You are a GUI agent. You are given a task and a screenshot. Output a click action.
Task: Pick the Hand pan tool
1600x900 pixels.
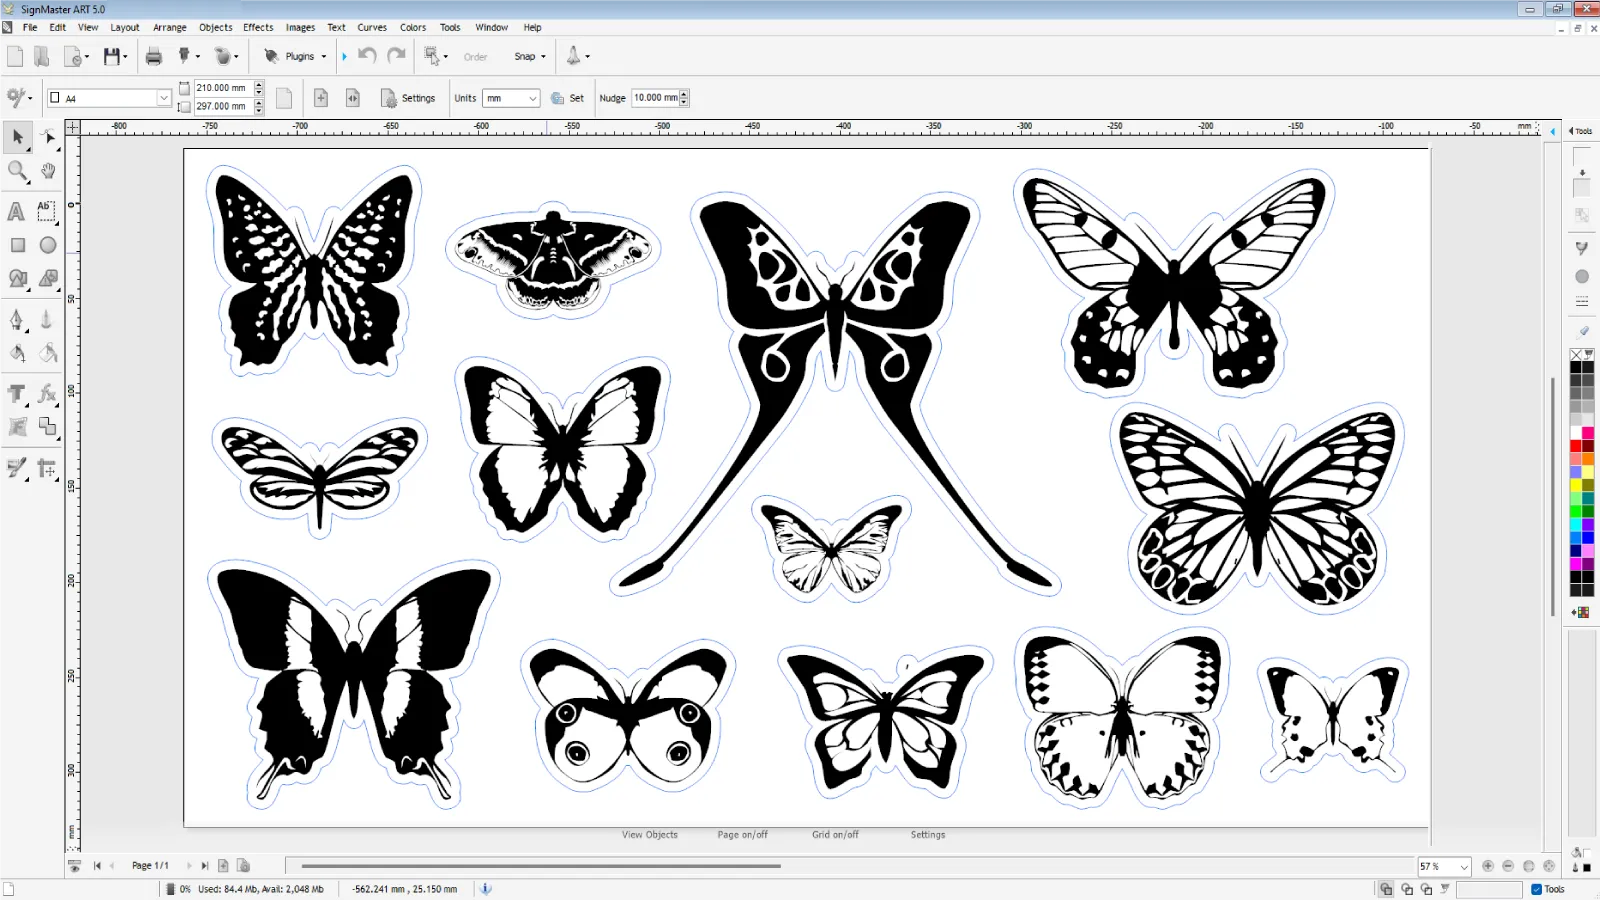(x=47, y=171)
